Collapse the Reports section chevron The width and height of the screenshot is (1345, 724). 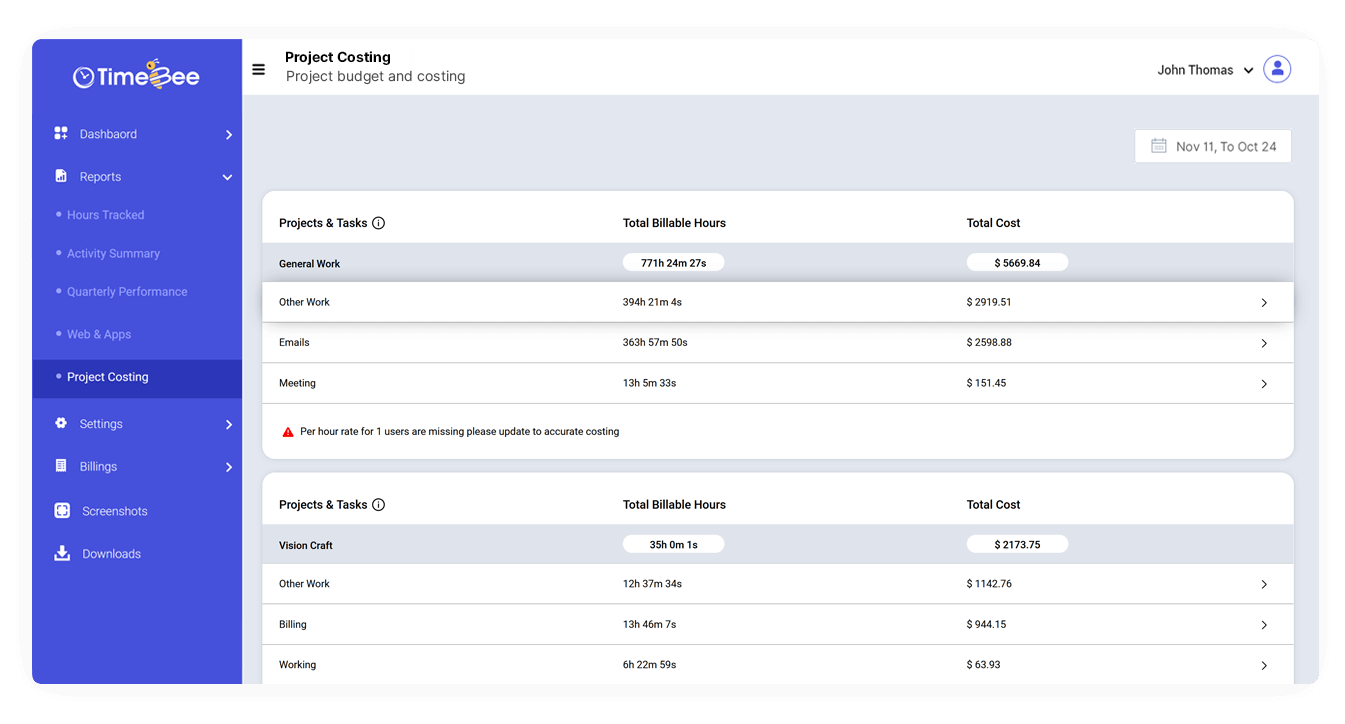[x=227, y=176]
